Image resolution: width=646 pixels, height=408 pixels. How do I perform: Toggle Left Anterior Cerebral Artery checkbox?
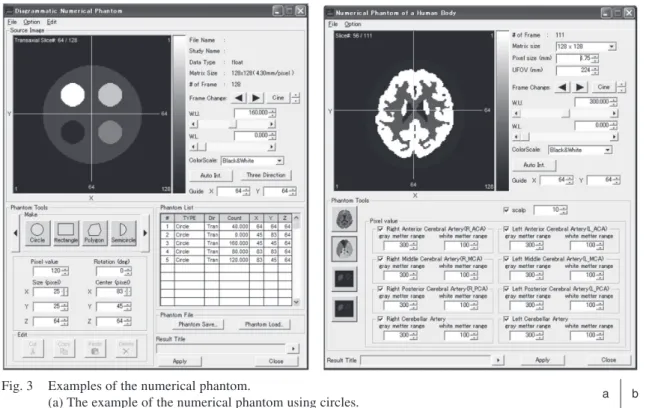tap(506, 229)
